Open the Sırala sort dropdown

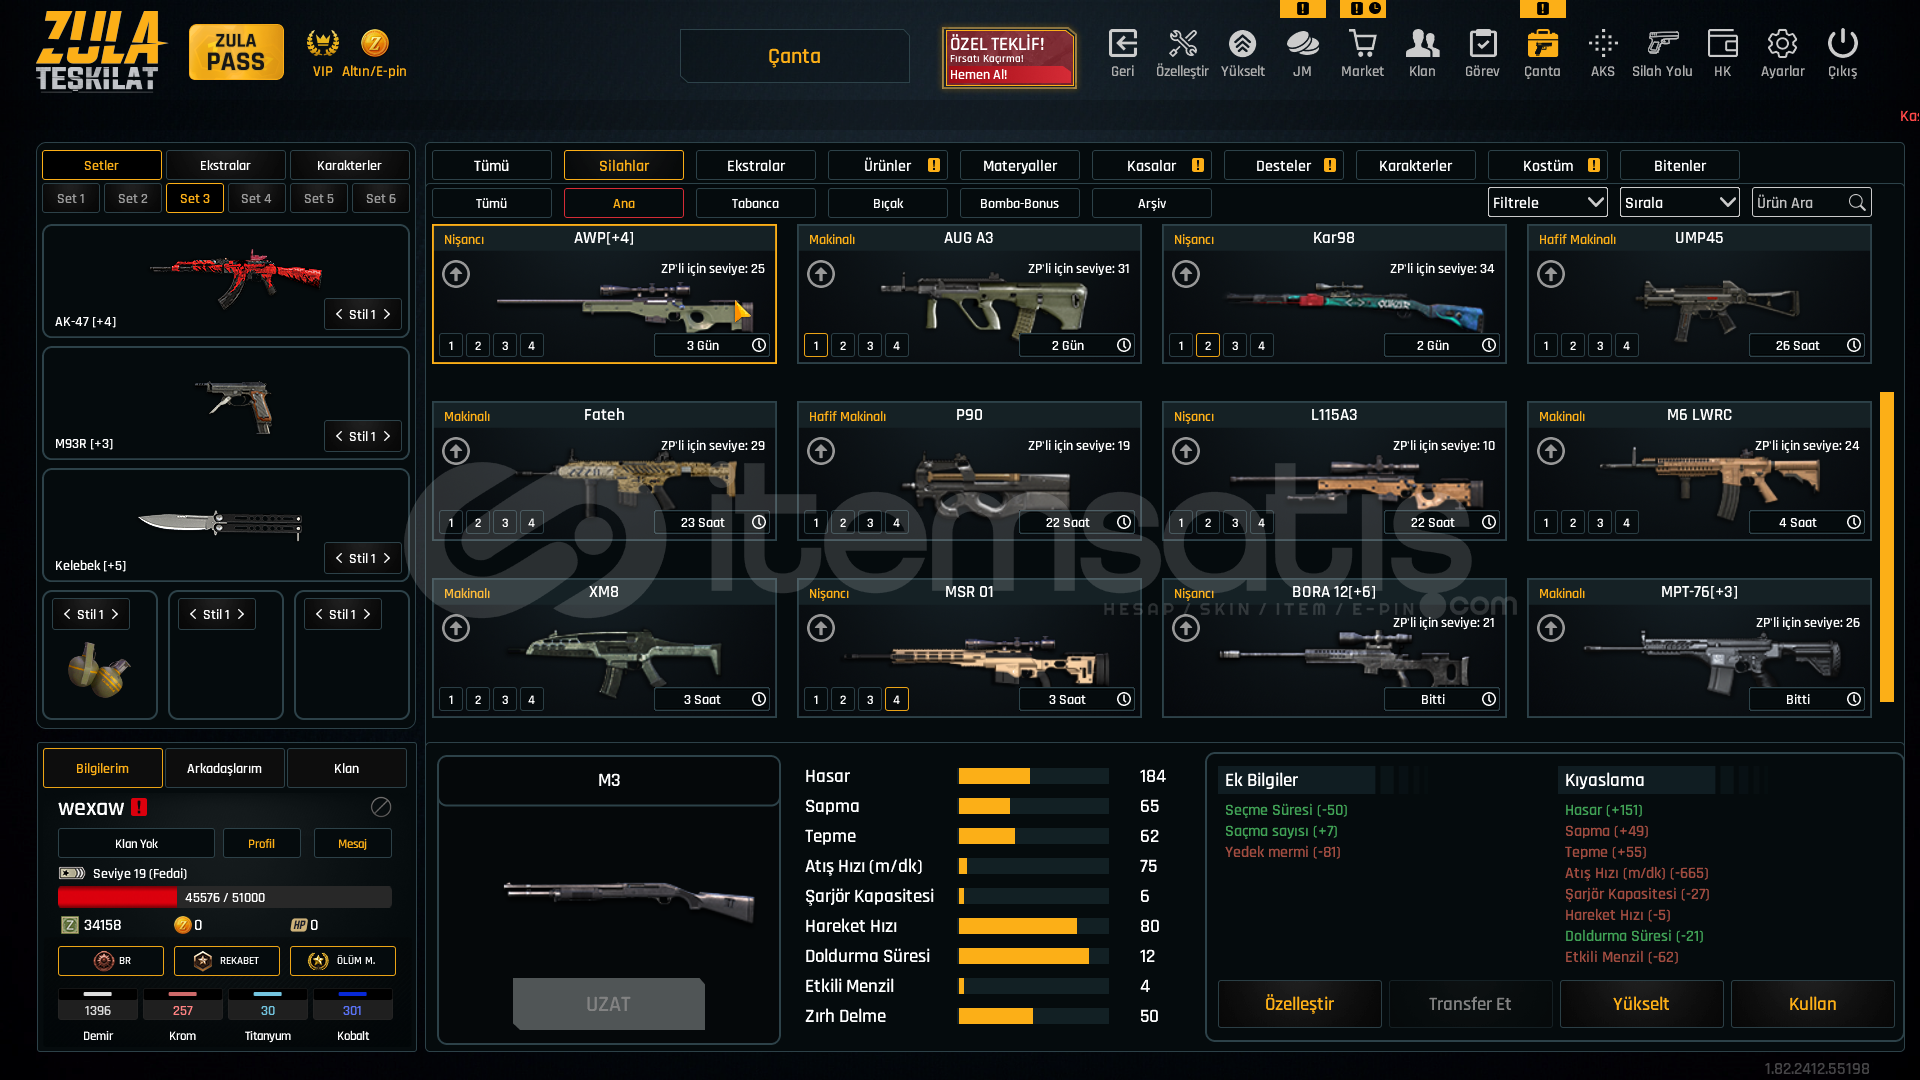(x=1679, y=203)
